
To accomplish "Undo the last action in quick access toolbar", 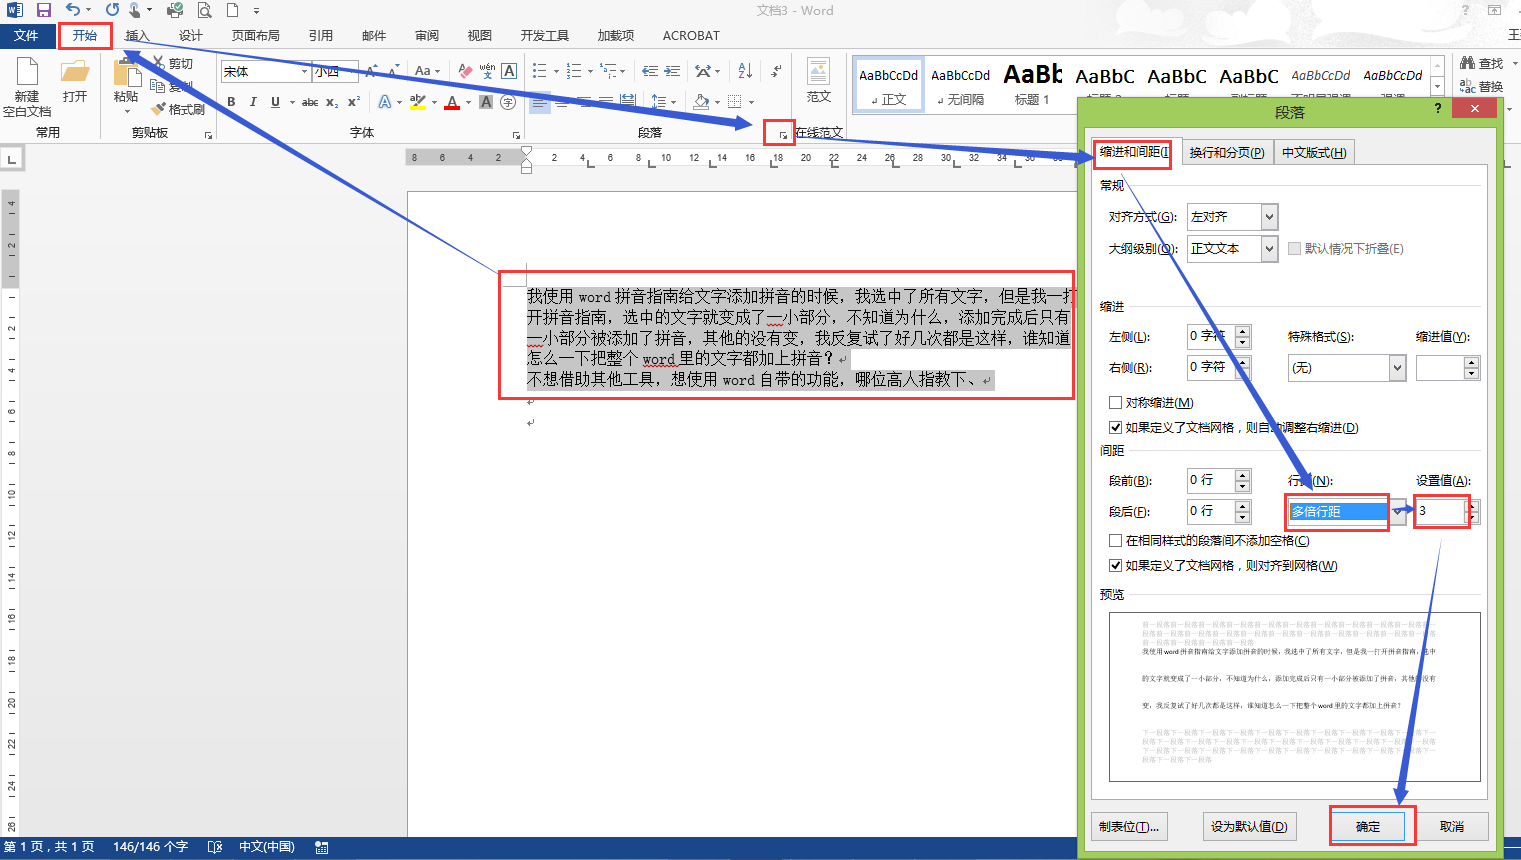I will [x=72, y=10].
